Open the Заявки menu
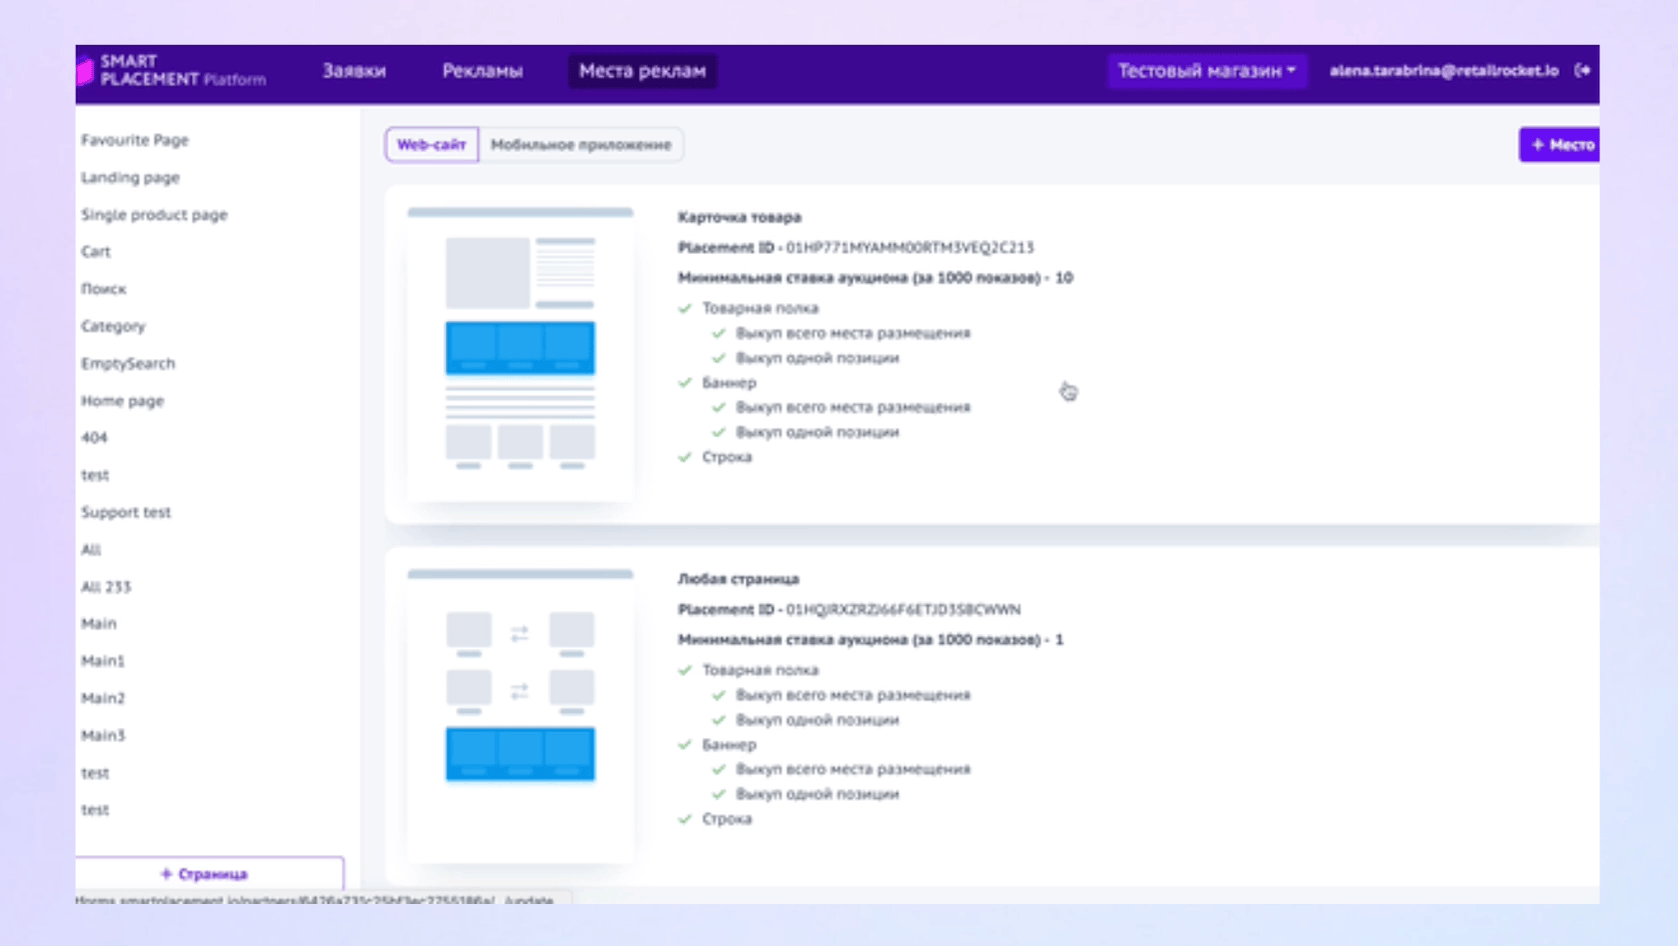 click(x=354, y=71)
